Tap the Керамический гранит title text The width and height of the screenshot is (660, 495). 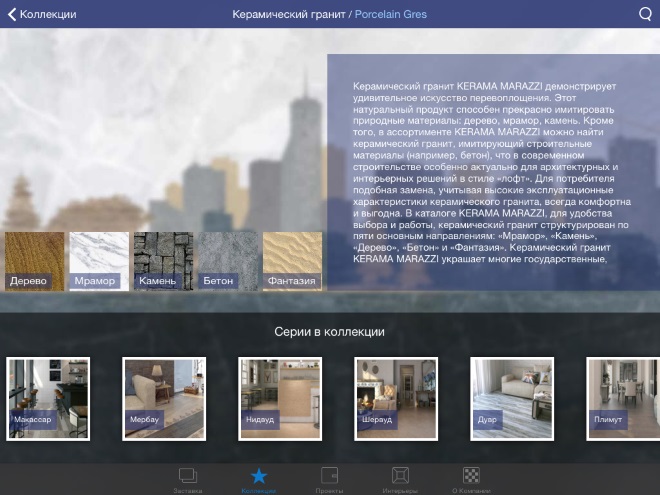point(289,14)
